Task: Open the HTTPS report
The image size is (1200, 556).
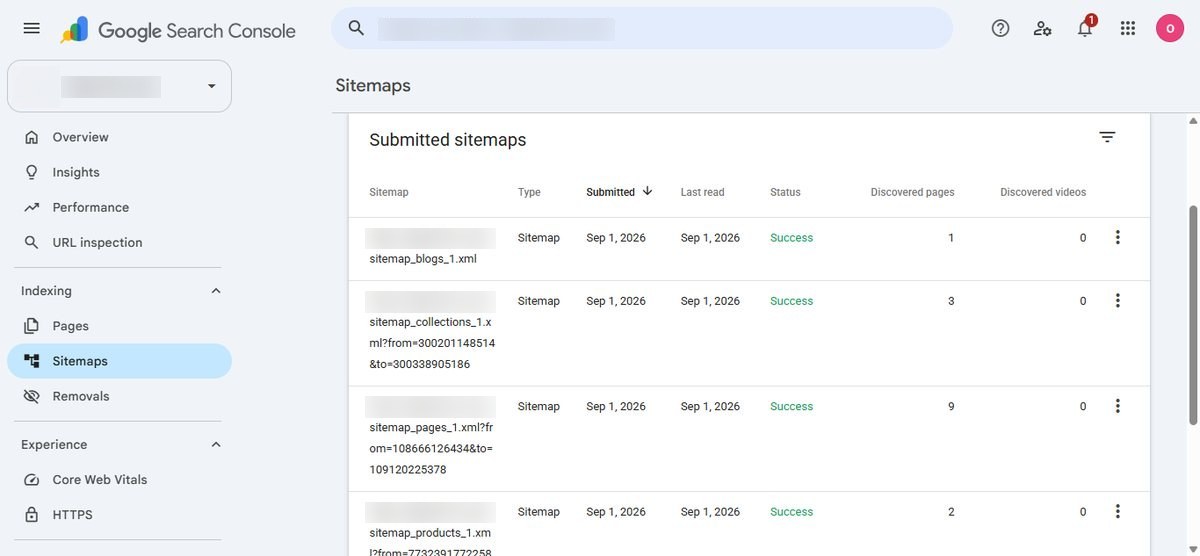Action: 119,515
